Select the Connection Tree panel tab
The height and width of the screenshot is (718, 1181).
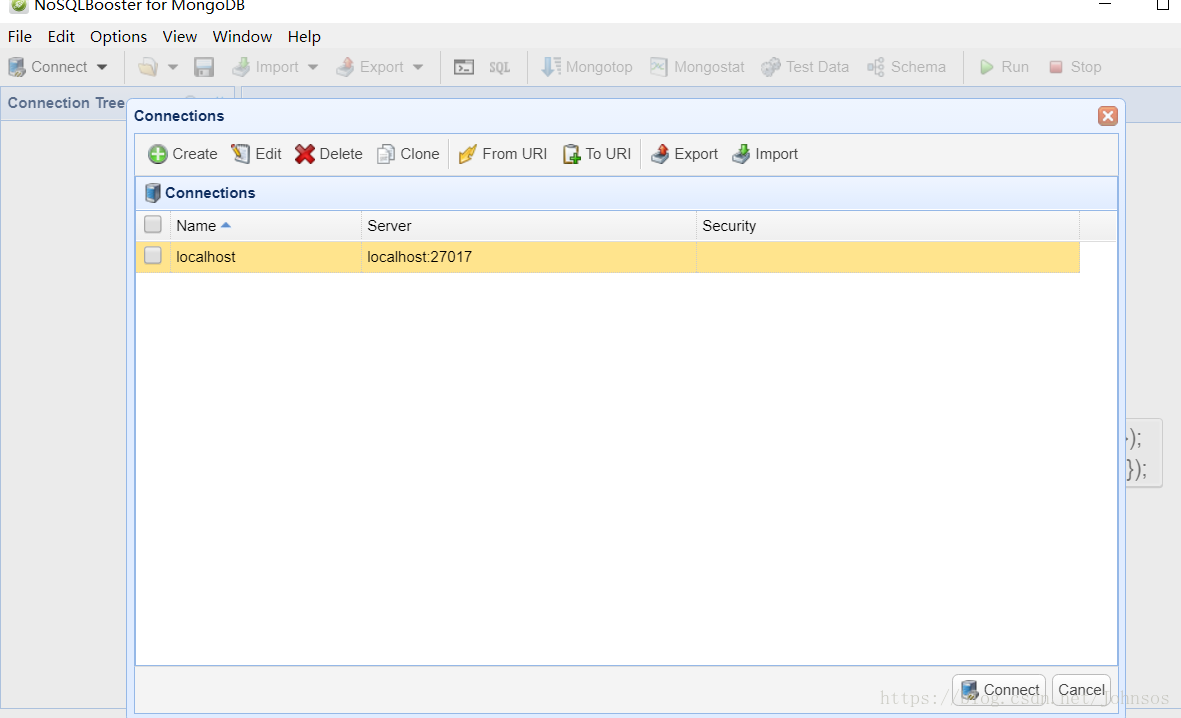(66, 102)
